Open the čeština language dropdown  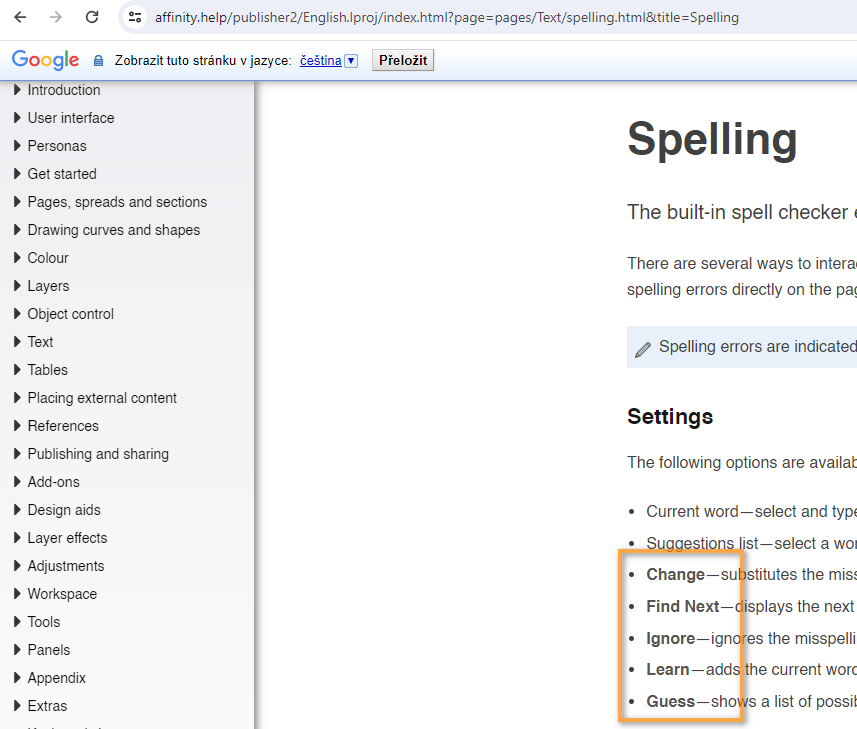click(351, 61)
